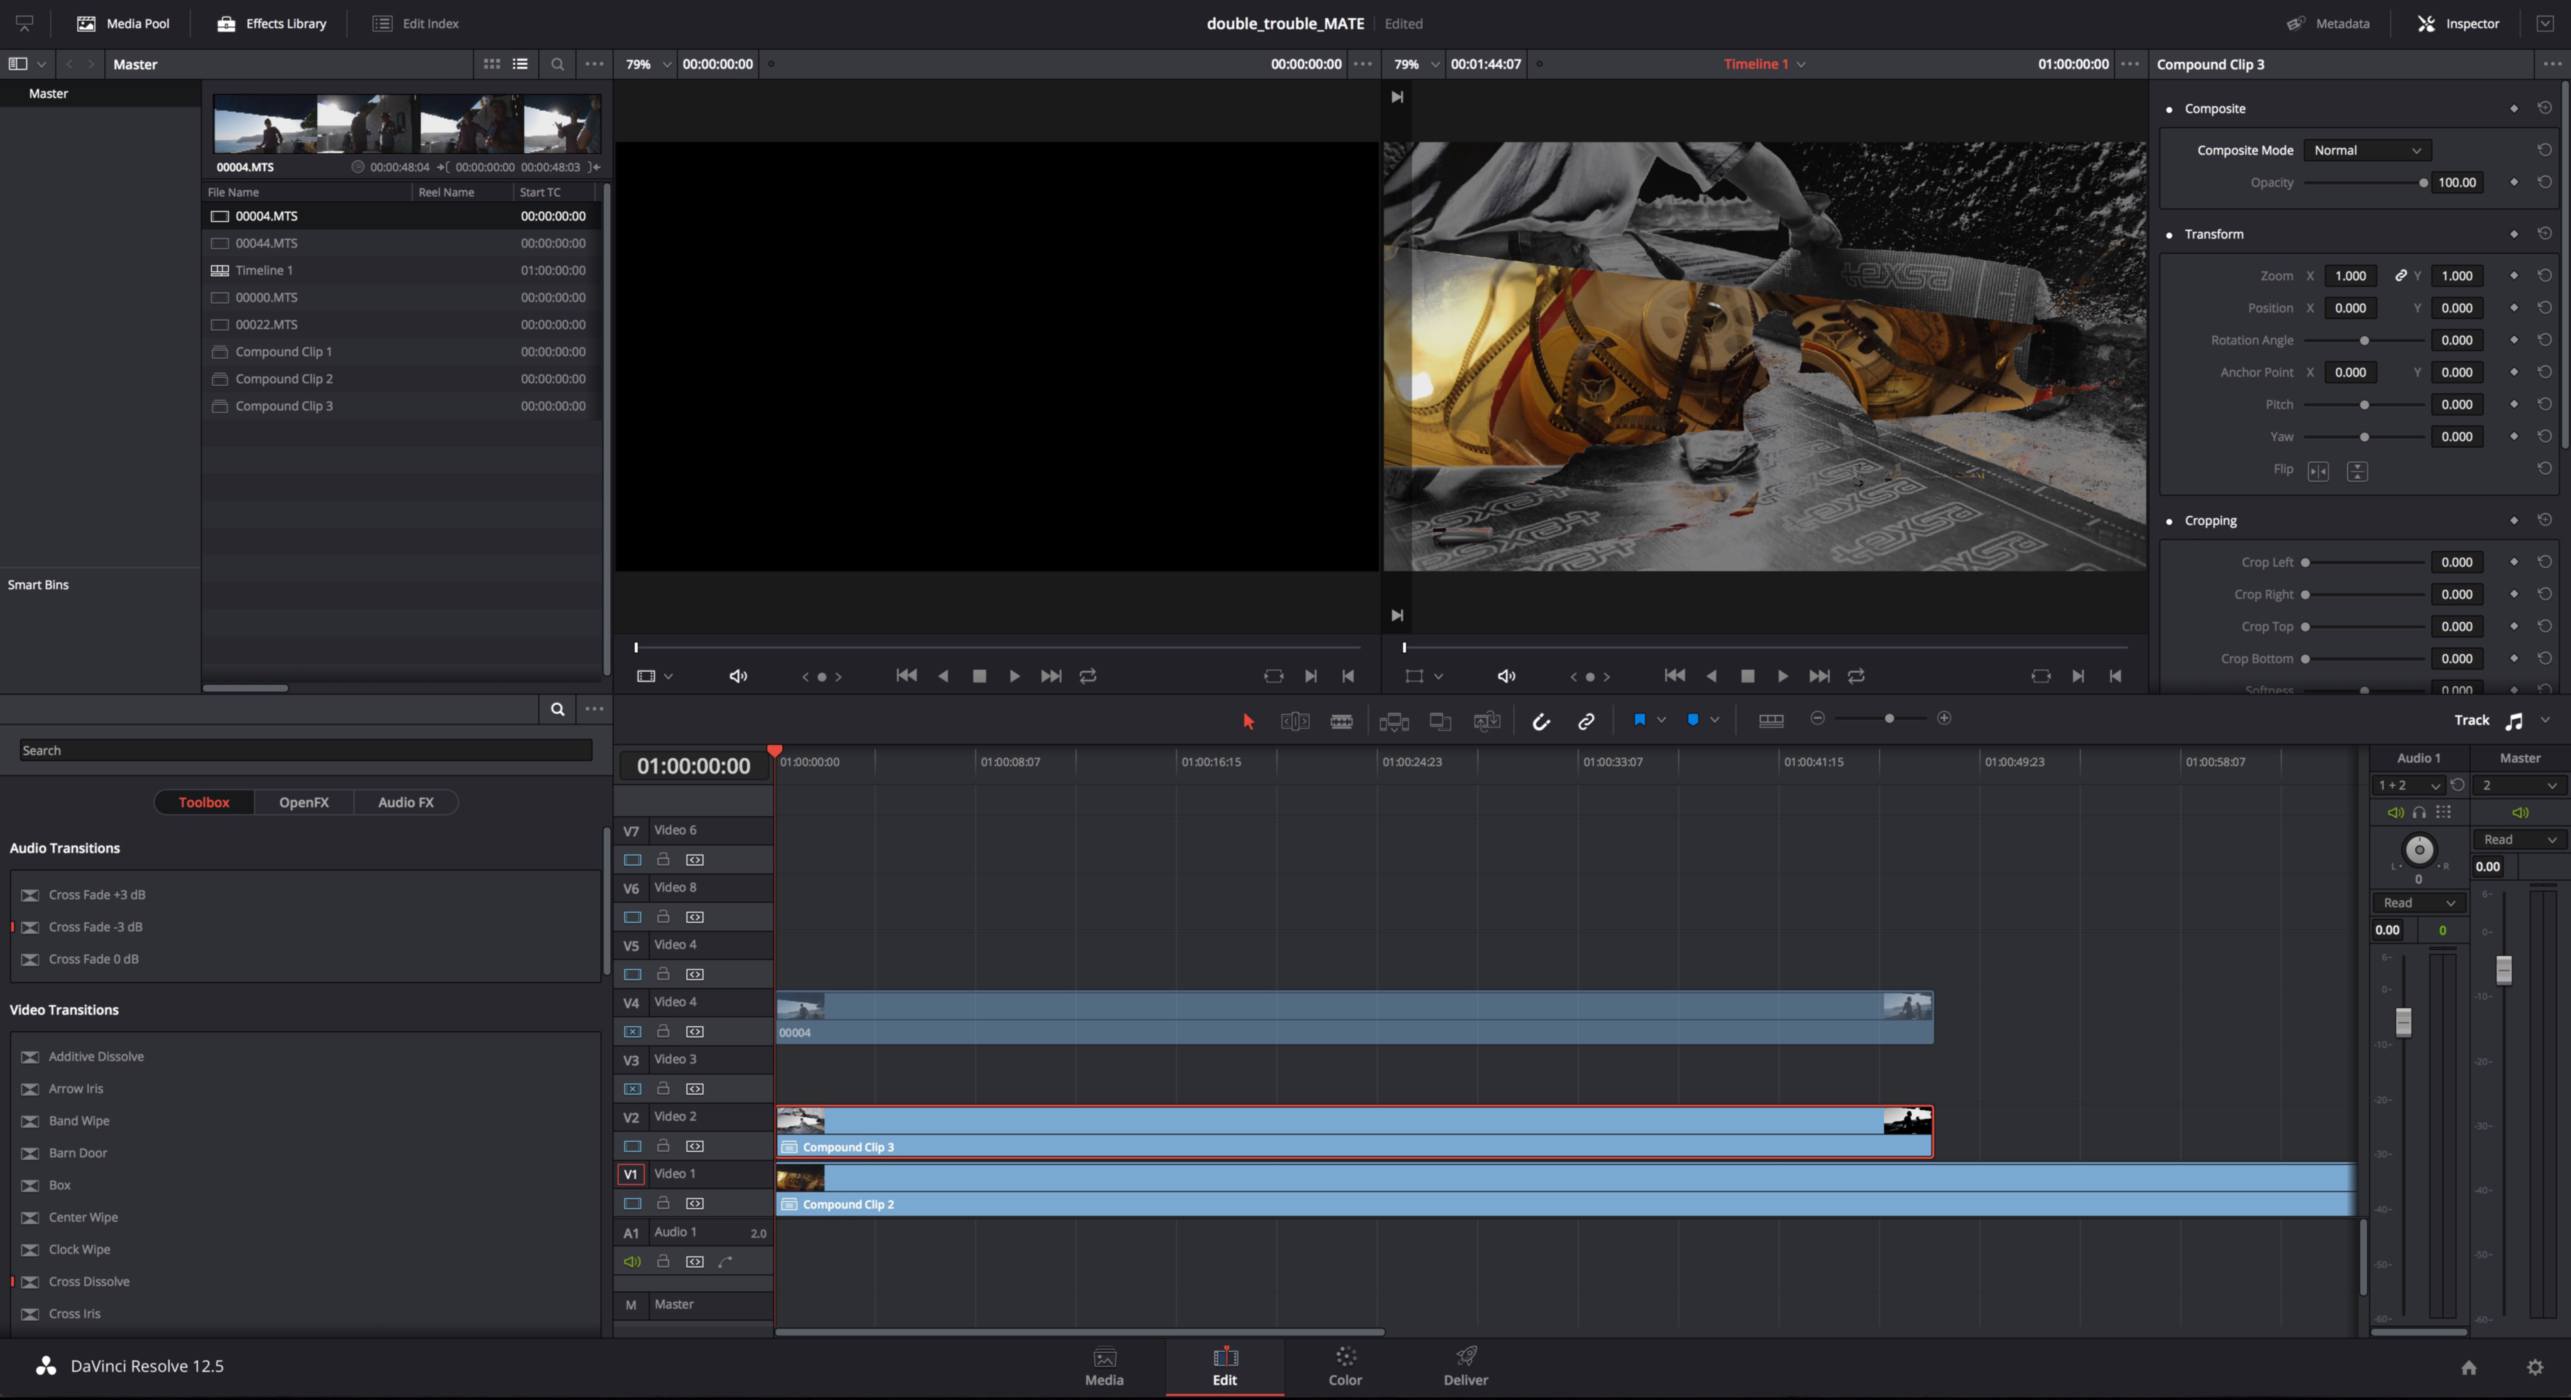
Task: Open the Composite Mode Normal dropdown
Action: coord(2367,150)
